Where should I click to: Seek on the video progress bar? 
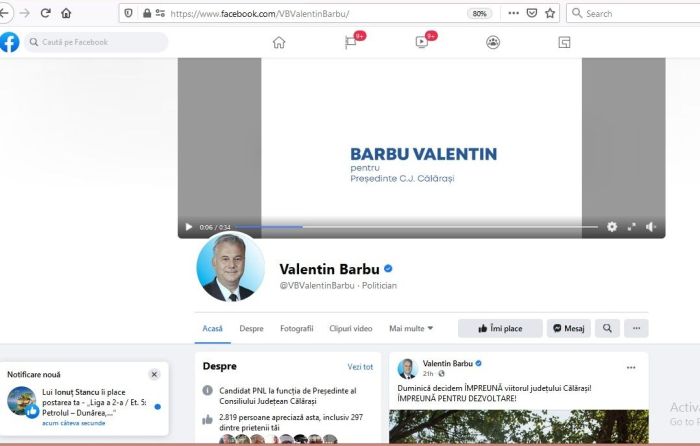click(x=417, y=227)
